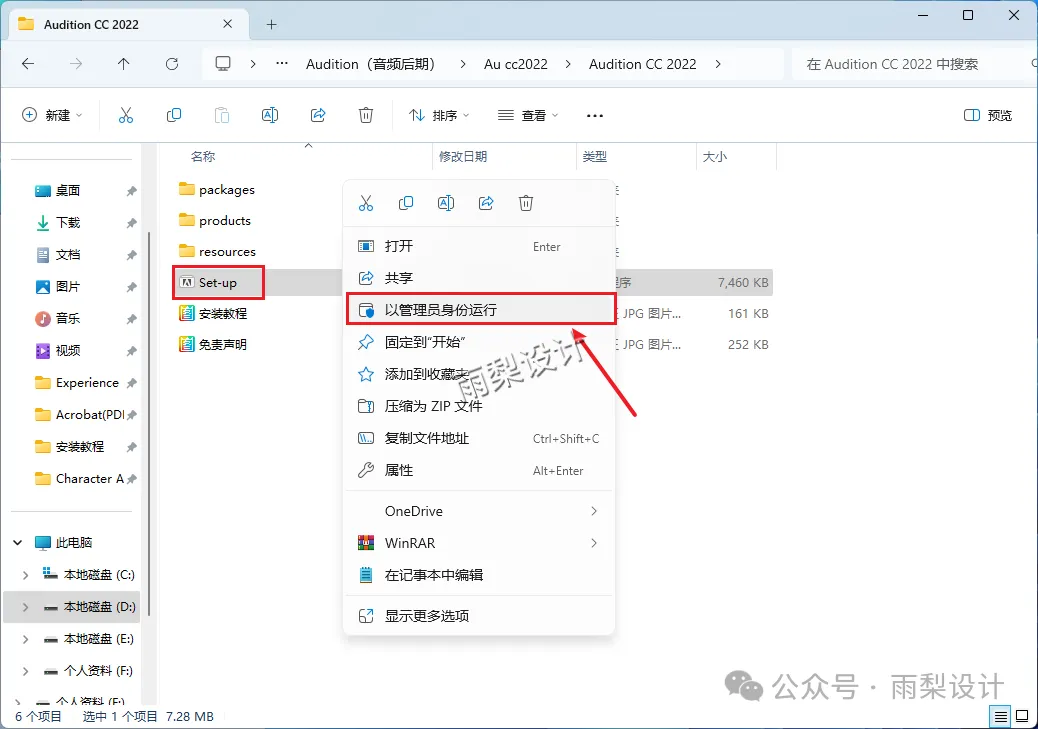Screen dimensions: 1038x729
Task: Select 以管理员身份运行 (Run as administrator)
Action: (479, 310)
